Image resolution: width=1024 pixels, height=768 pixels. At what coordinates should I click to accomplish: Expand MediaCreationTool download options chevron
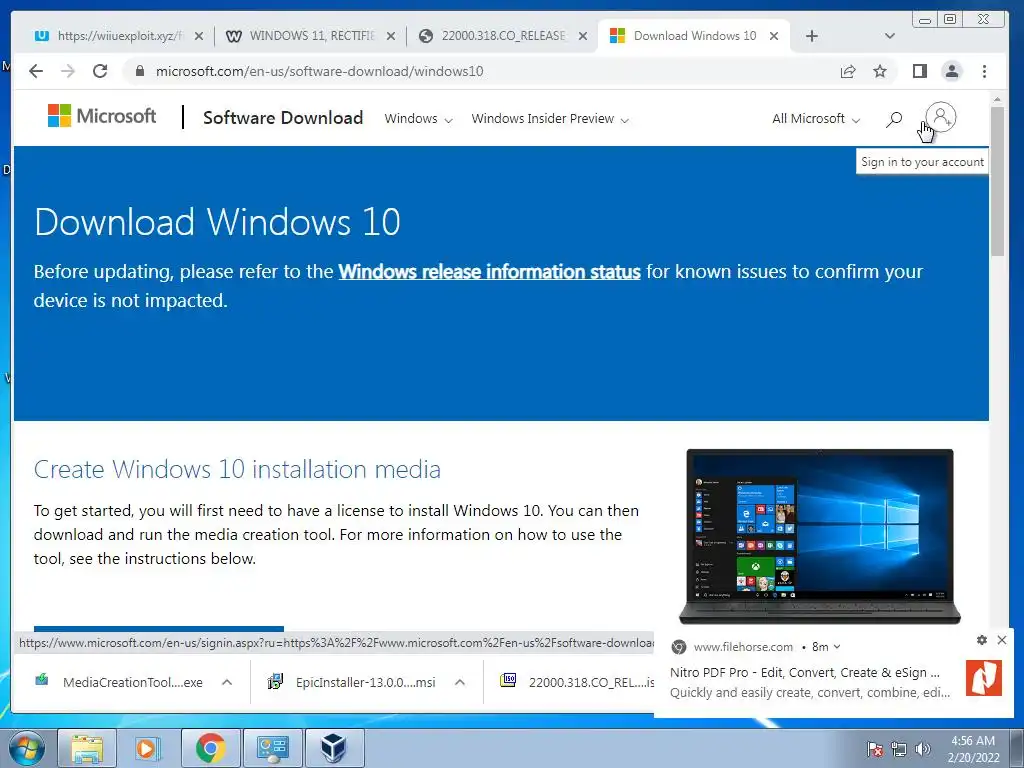pyautogui.click(x=227, y=682)
